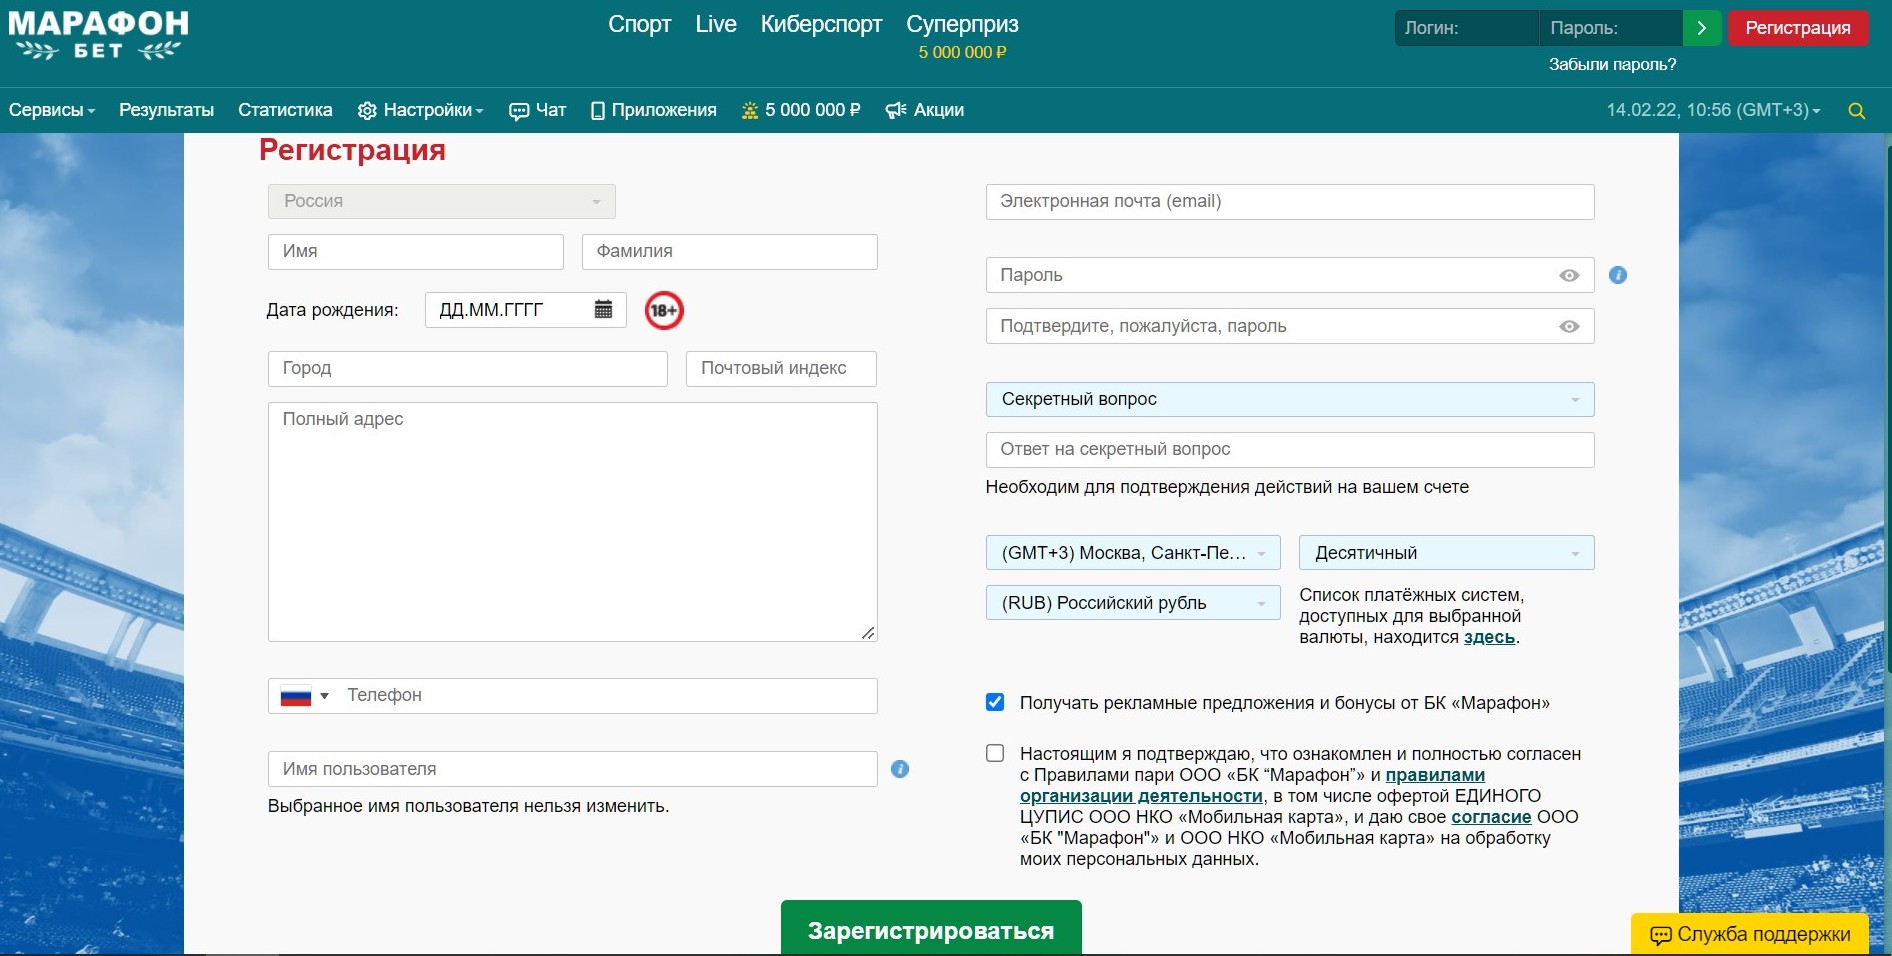Click the Электронная почта (email) field

tap(1290, 202)
